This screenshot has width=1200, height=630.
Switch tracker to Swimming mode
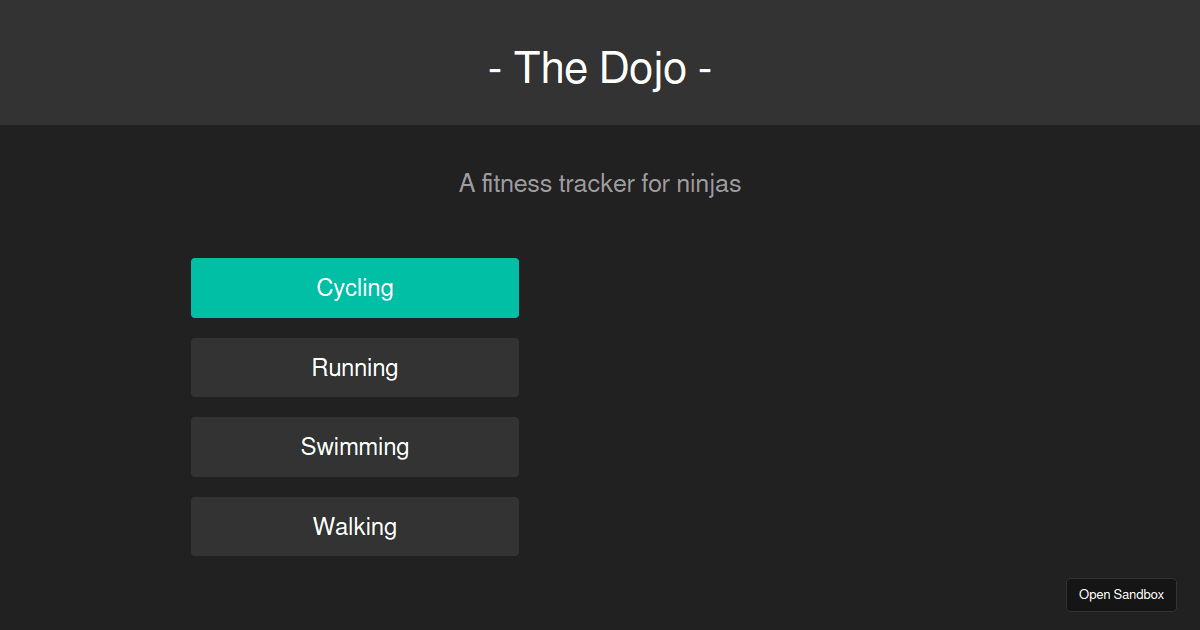[355, 446]
